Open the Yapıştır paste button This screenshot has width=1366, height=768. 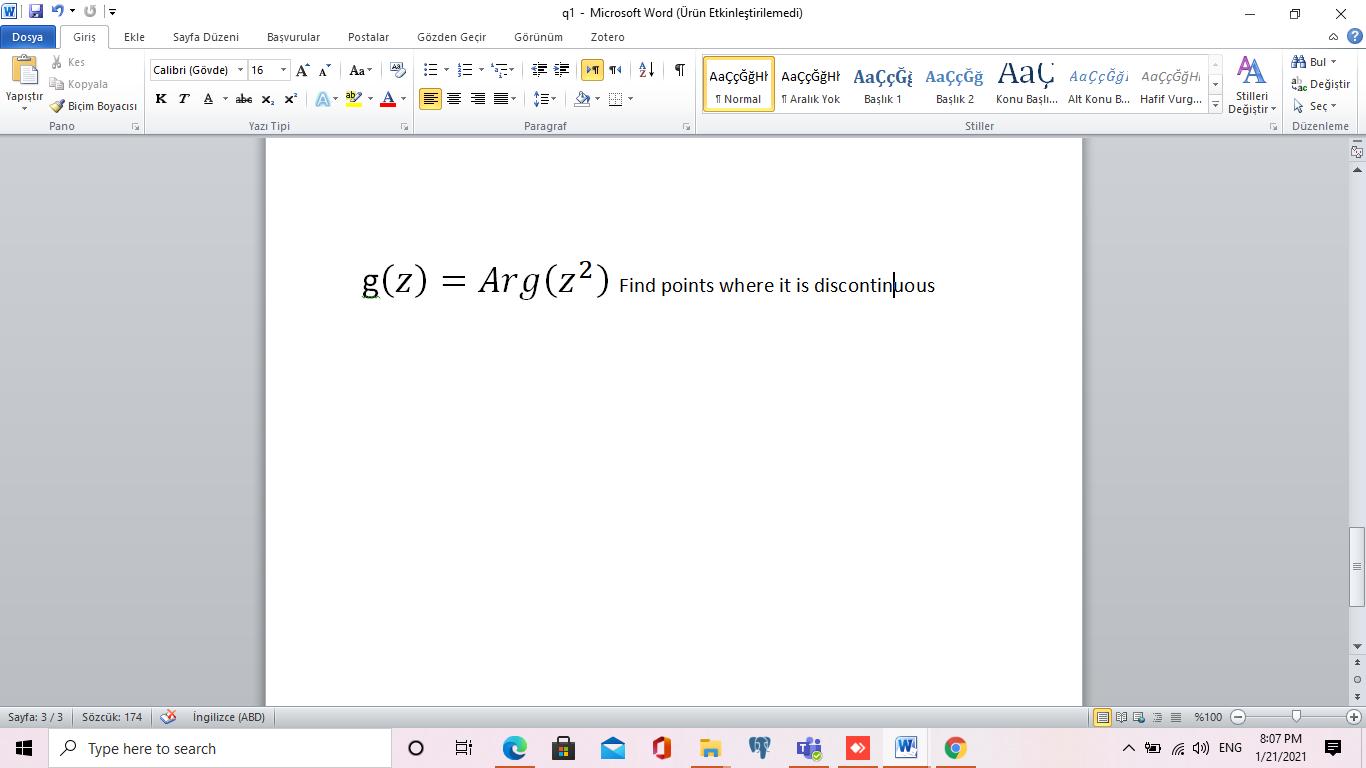pyautogui.click(x=24, y=82)
